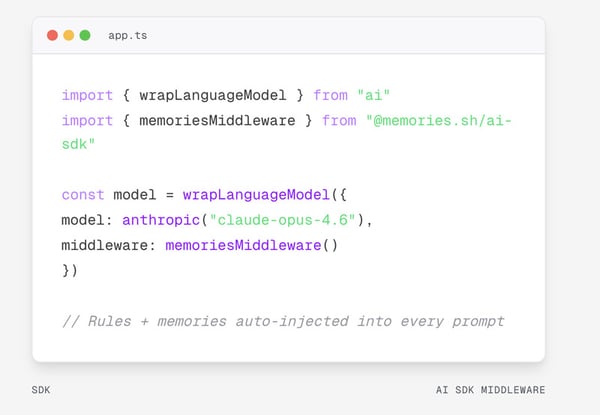Click the SDK label below the card
This screenshot has height=415, width=600.
click(43, 390)
